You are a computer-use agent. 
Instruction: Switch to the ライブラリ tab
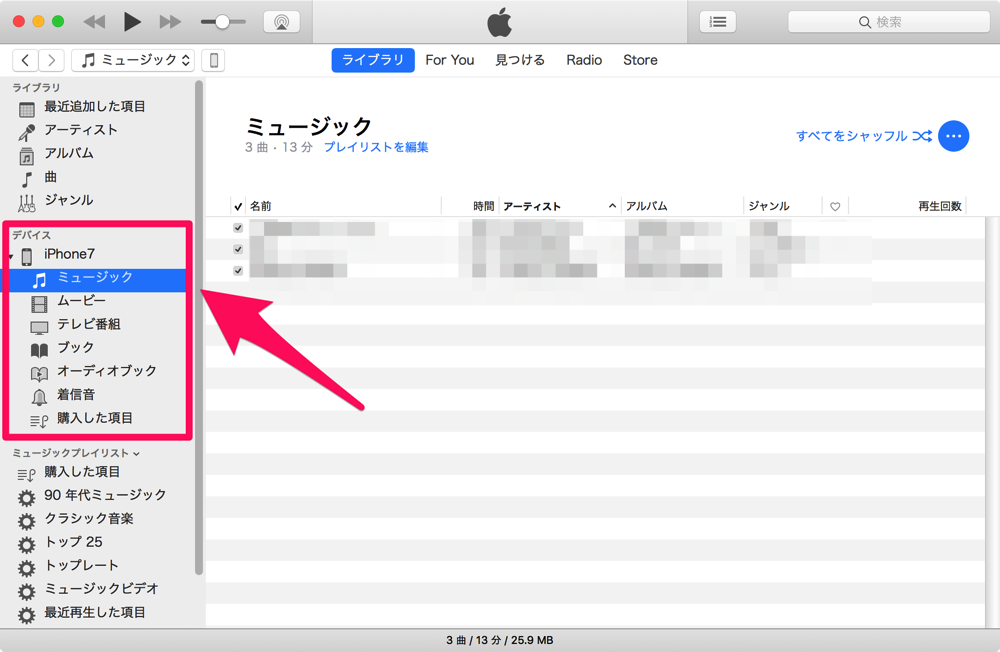(373, 60)
